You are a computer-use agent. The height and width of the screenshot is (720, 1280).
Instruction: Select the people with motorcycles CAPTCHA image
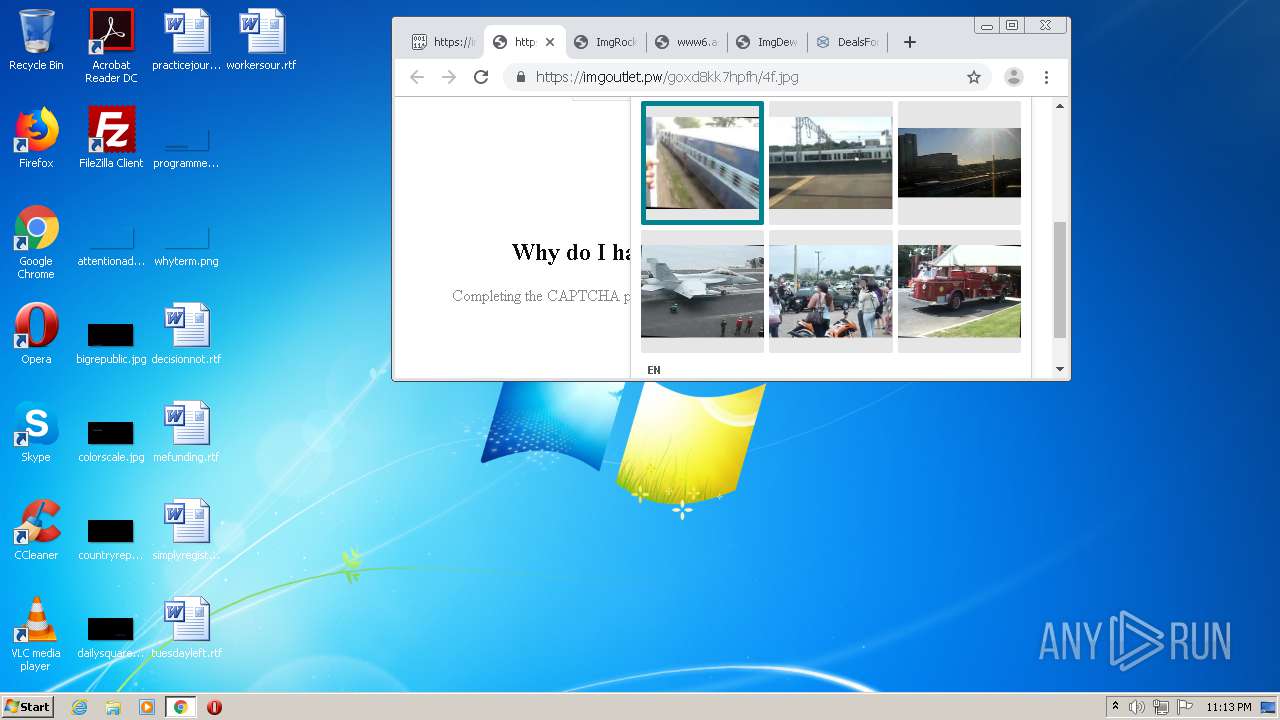(x=830, y=292)
